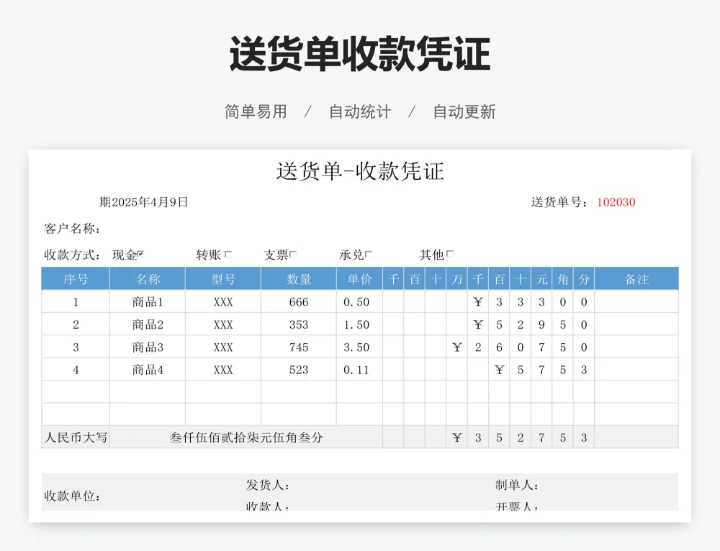
Task: Click the 简单易用 subtitle text
Action: [256, 112]
